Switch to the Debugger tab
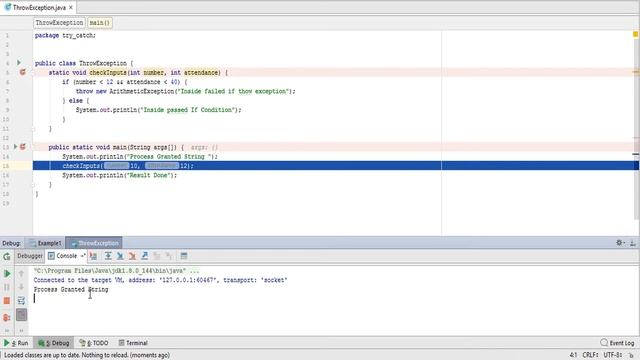Image resolution: width=640 pixels, height=360 pixels. (29, 256)
